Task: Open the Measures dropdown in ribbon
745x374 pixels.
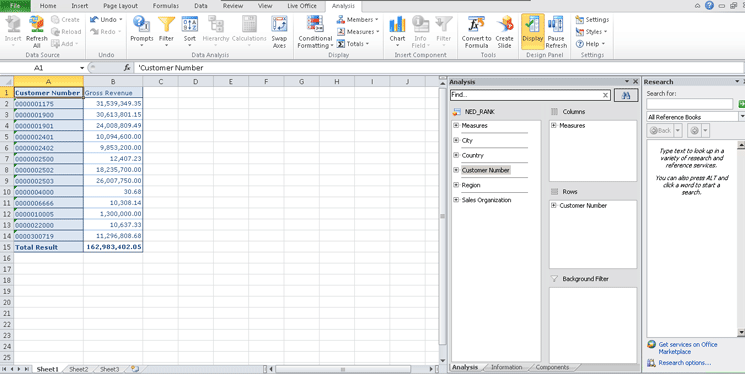Action: [x=358, y=31]
